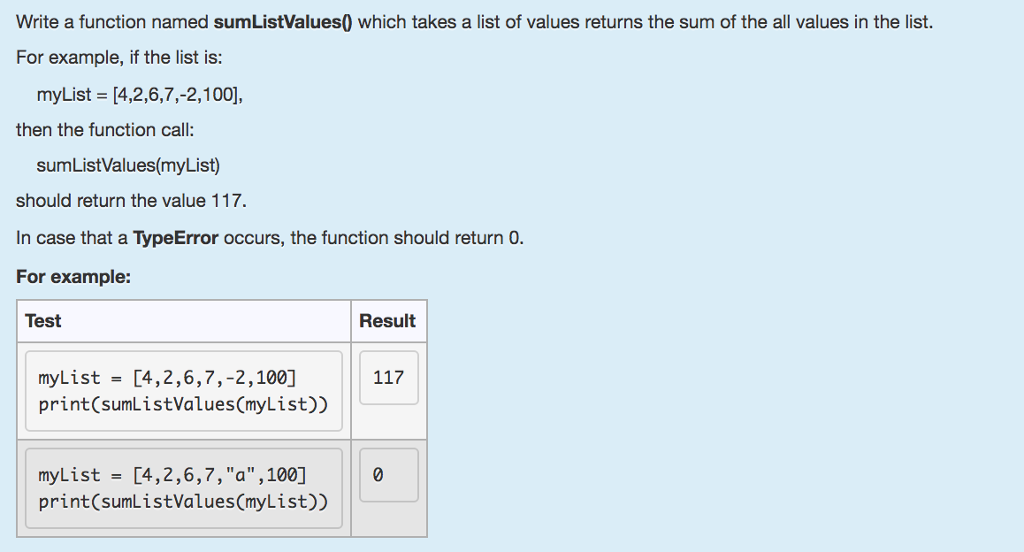Select the Test column header
This screenshot has width=1024, height=552.
tap(43, 321)
